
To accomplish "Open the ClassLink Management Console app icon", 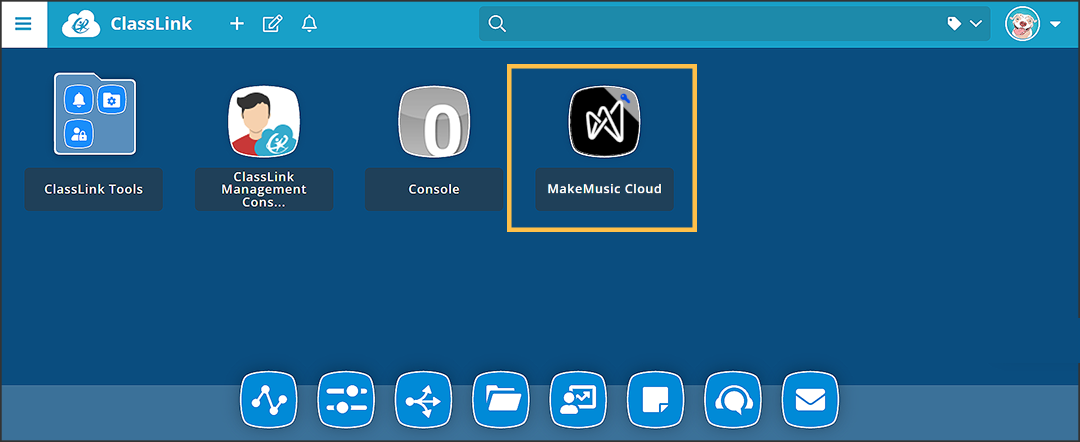I will coord(264,122).
